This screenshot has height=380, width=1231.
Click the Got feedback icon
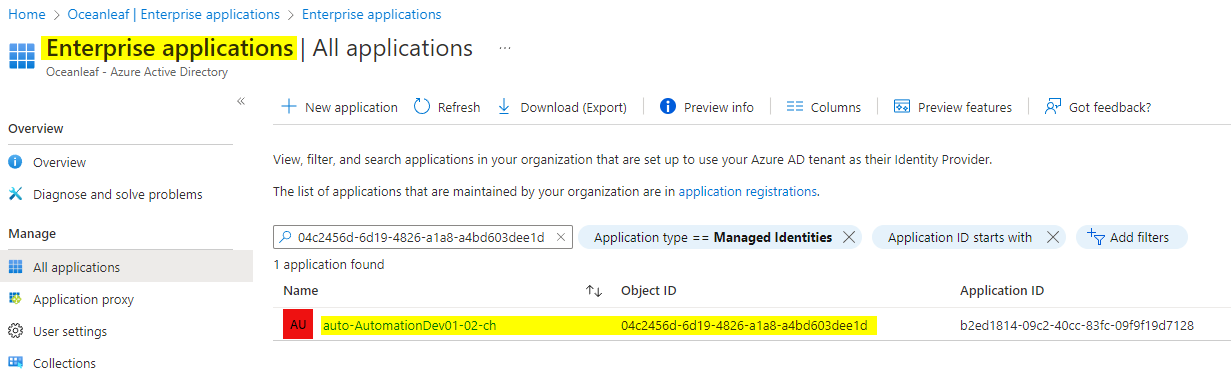[1053, 107]
